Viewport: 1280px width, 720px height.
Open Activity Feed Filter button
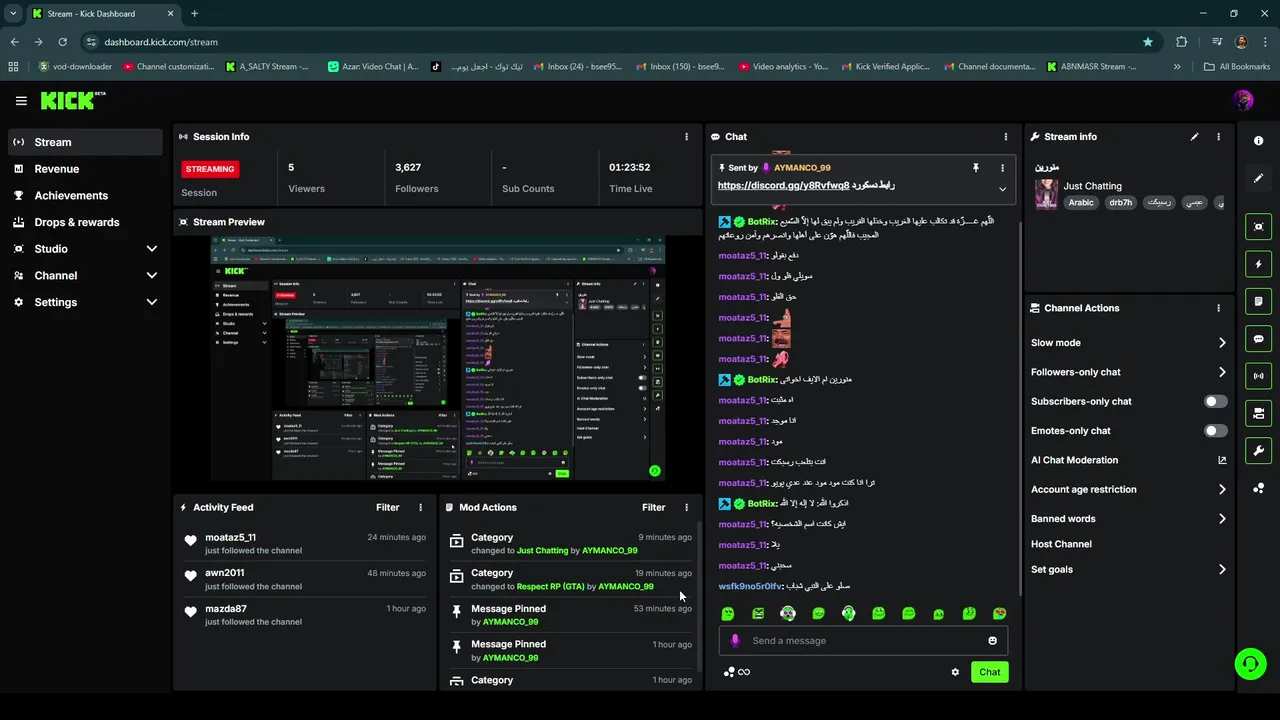pyautogui.click(x=387, y=508)
